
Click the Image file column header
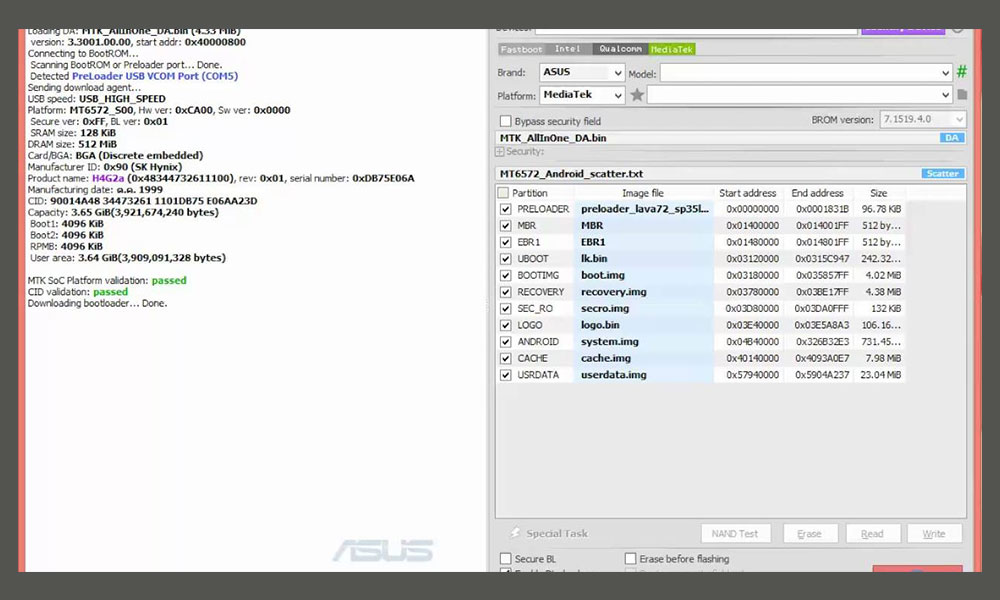(x=643, y=193)
